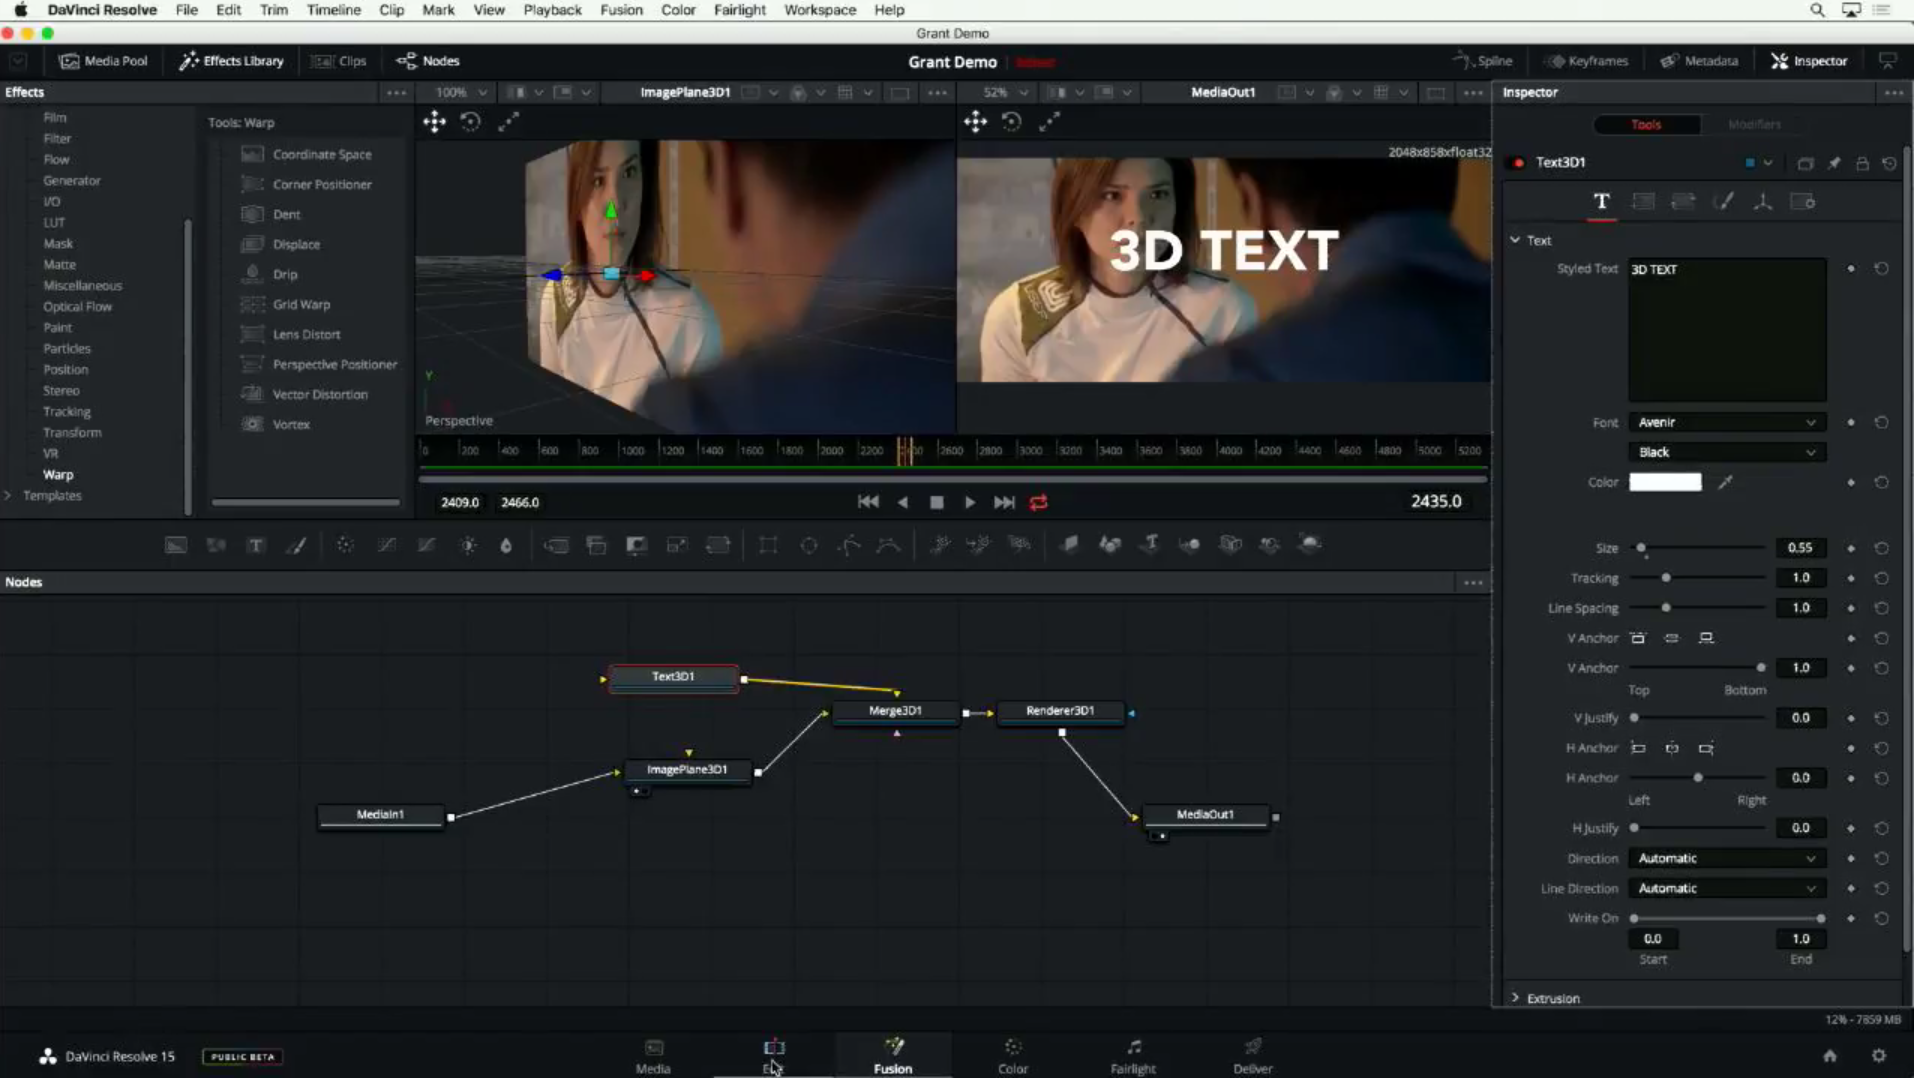The height and width of the screenshot is (1078, 1914).
Task: Toggle the Effects Library panel
Action: (x=231, y=61)
